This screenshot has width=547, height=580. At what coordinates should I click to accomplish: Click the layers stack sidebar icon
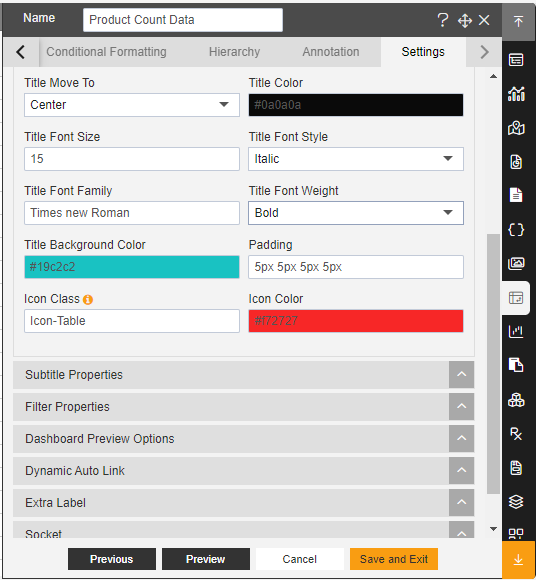516,502
